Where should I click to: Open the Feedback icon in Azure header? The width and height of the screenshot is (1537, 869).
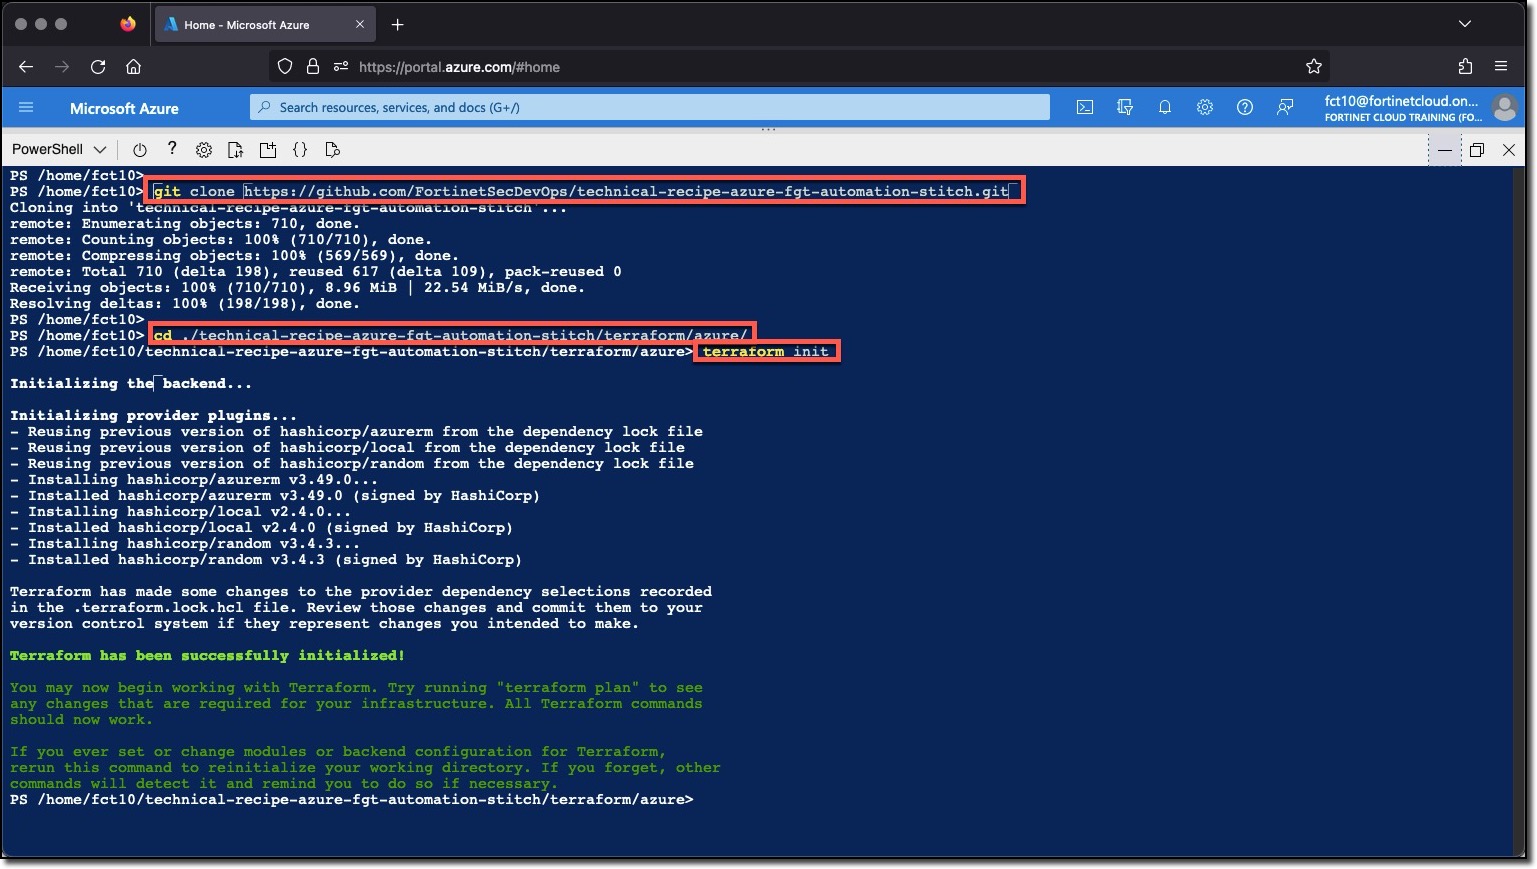[1285, 107]
